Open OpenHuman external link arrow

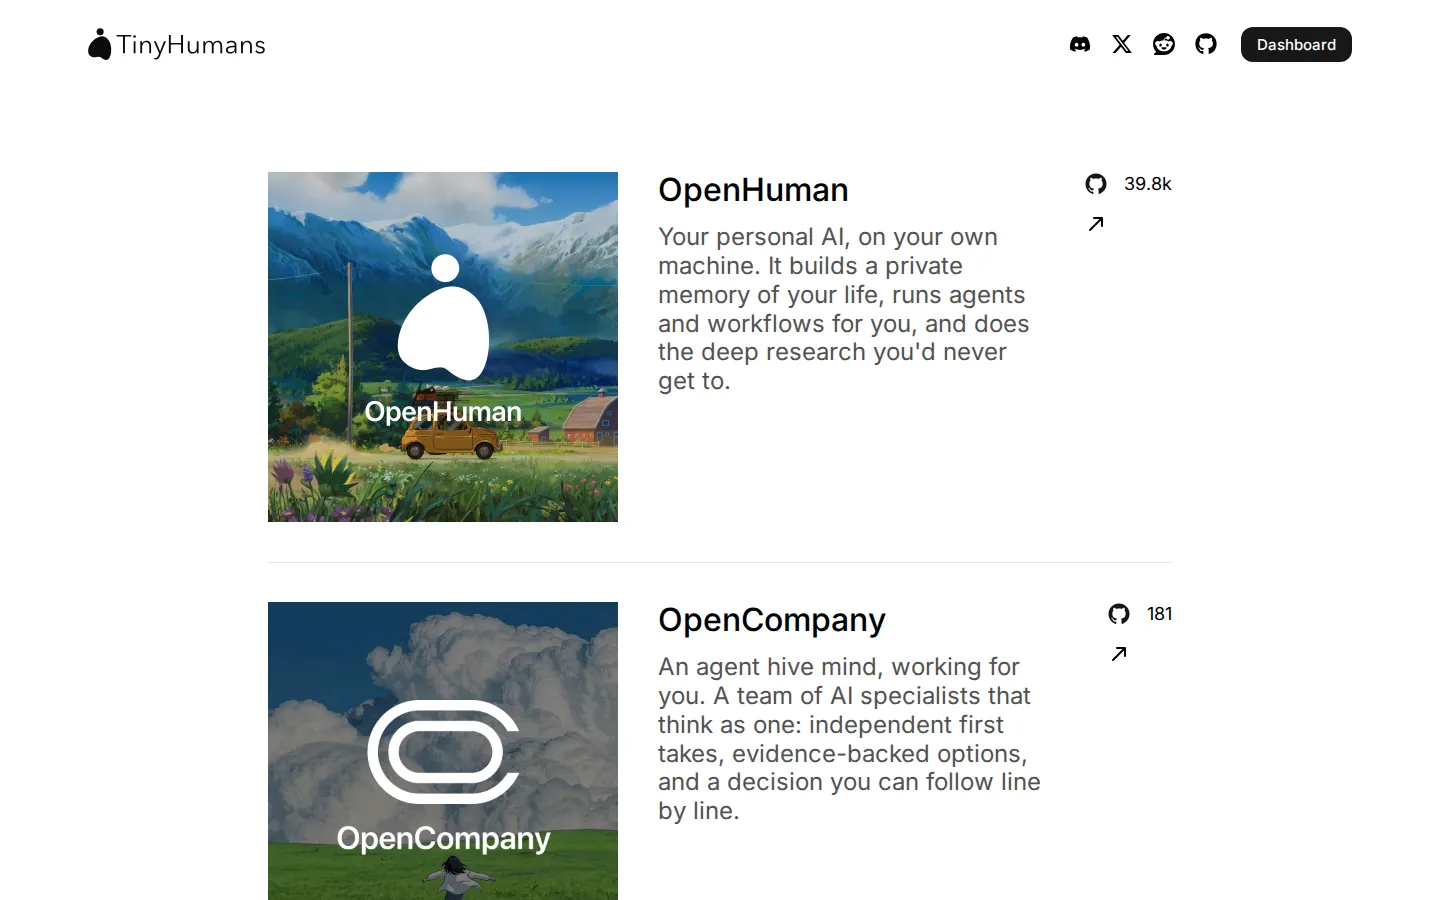click(1096, 224)
